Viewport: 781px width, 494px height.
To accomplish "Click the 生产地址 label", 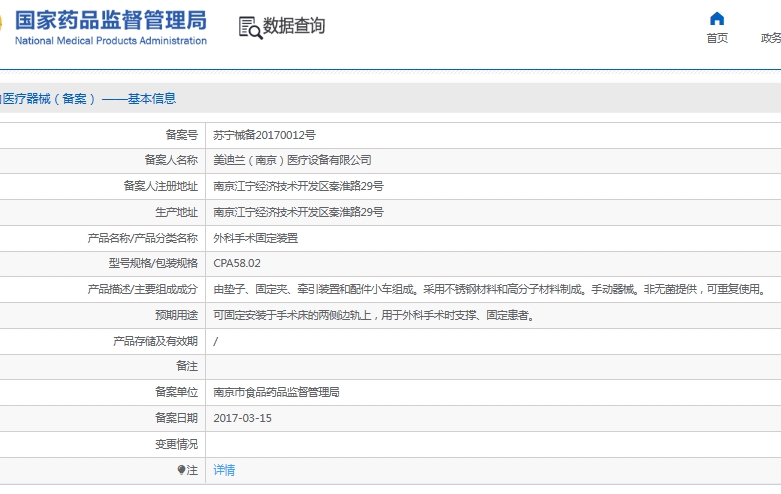I will (176, 212).
